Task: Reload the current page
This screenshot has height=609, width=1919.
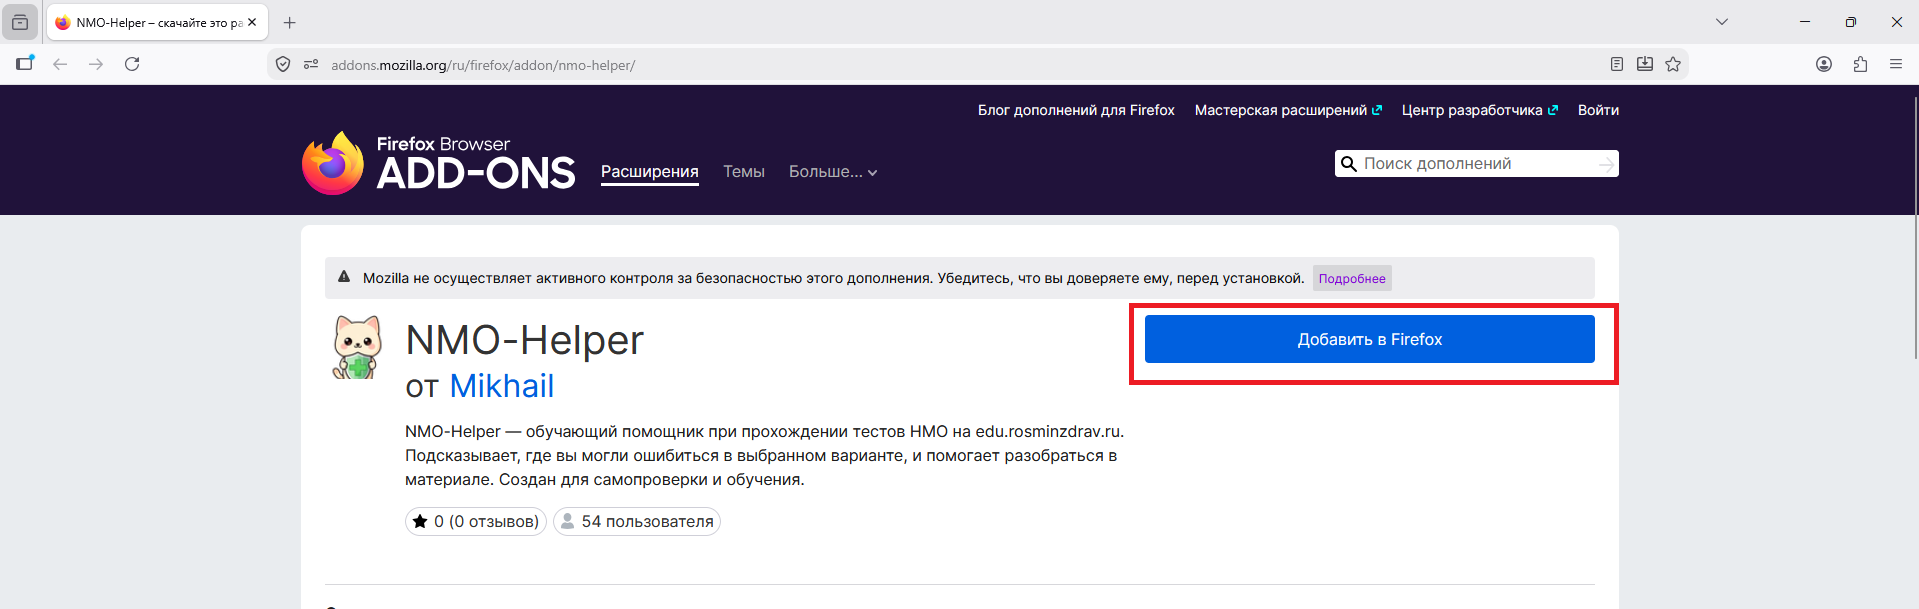Action: (x=132, y=64)
